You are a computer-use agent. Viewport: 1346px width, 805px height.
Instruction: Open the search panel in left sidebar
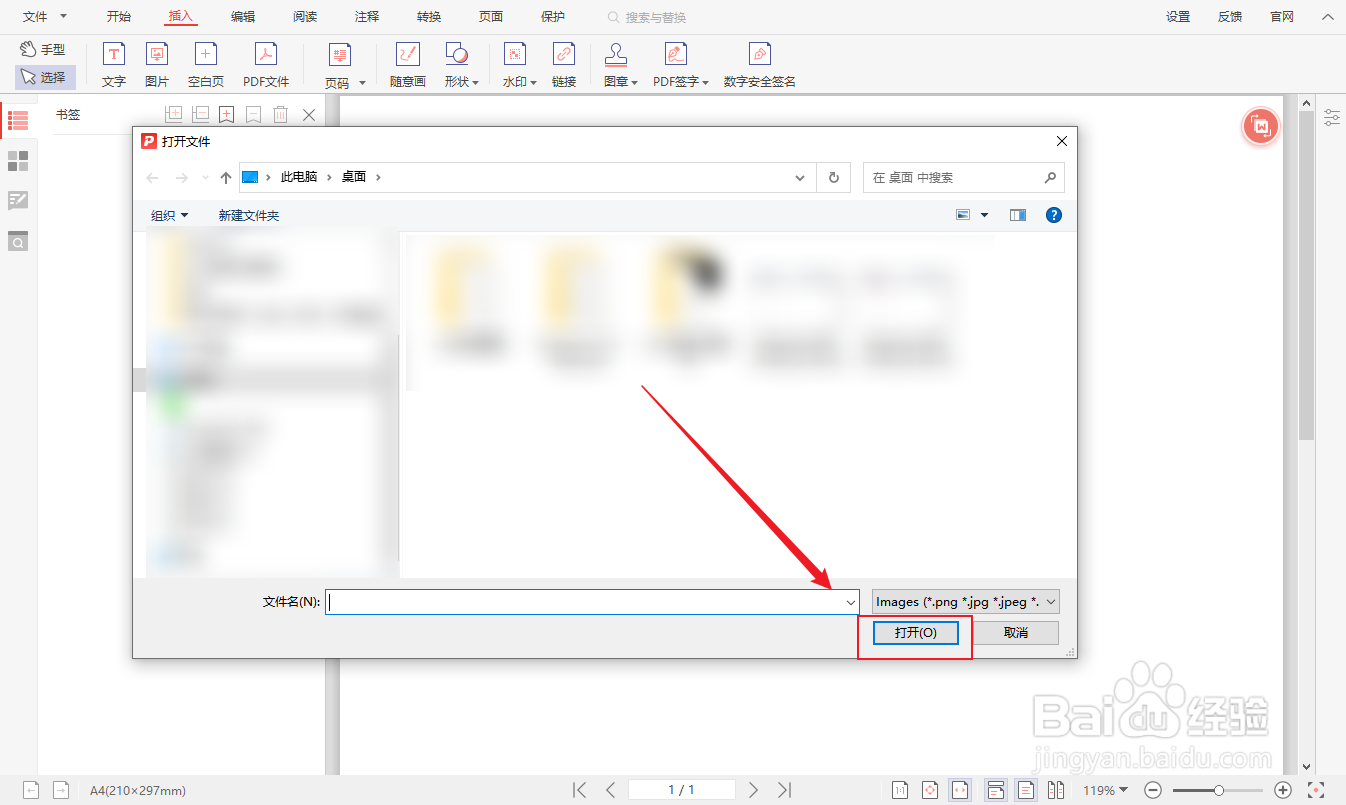(x=18, y=241)
